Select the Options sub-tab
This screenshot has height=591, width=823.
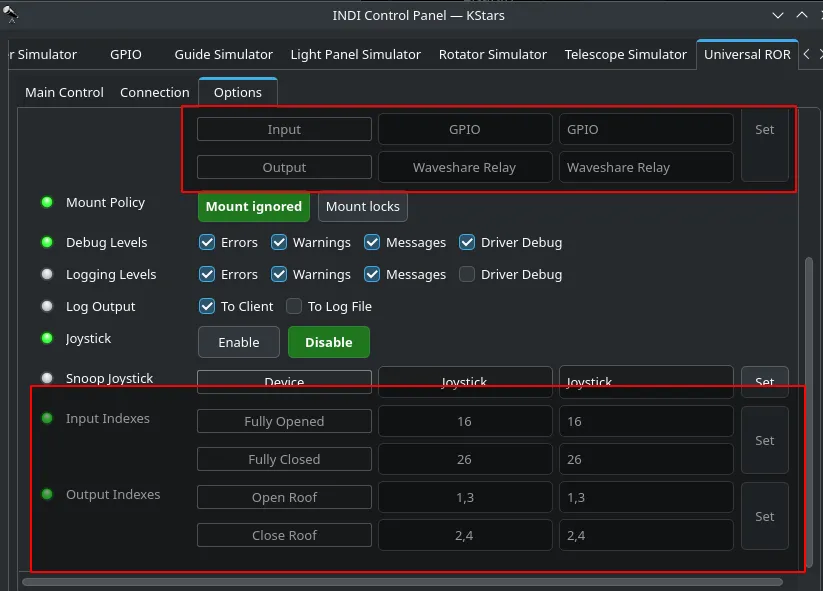tap(238, 92)
